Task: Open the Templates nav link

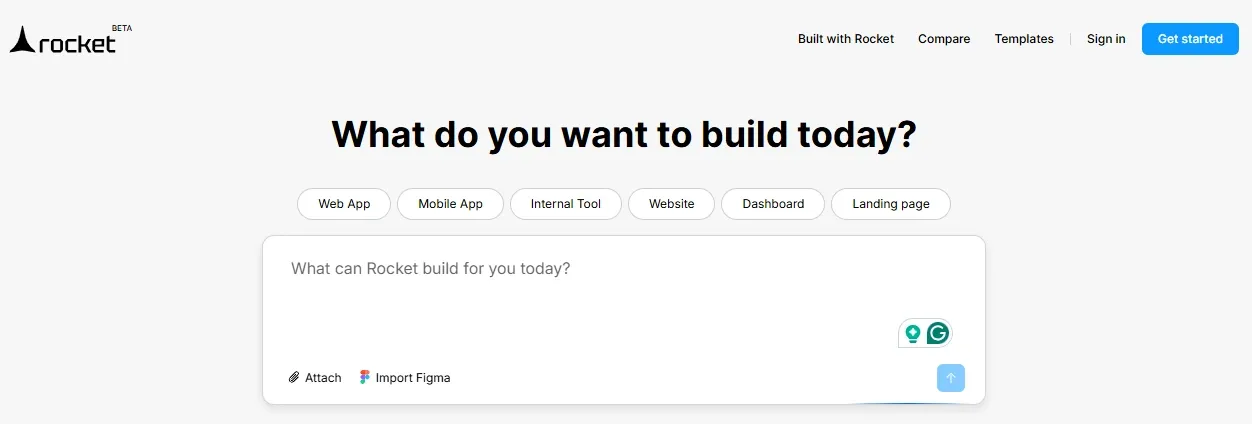Action: point(1024,39)
